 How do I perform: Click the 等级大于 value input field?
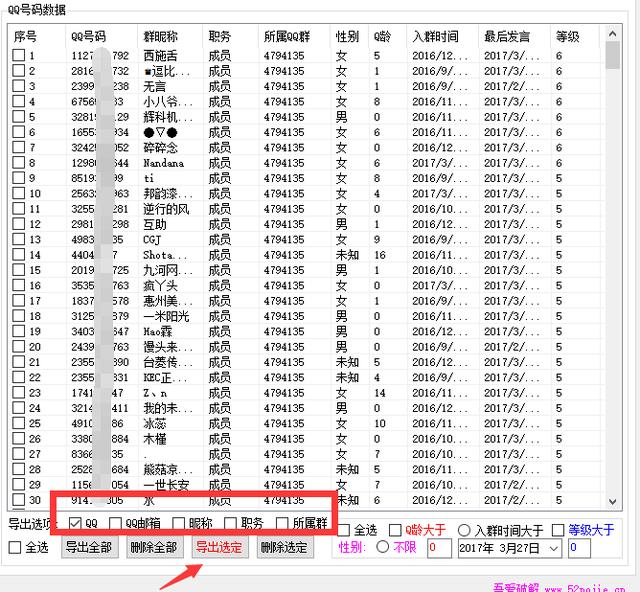click(579, 548)
